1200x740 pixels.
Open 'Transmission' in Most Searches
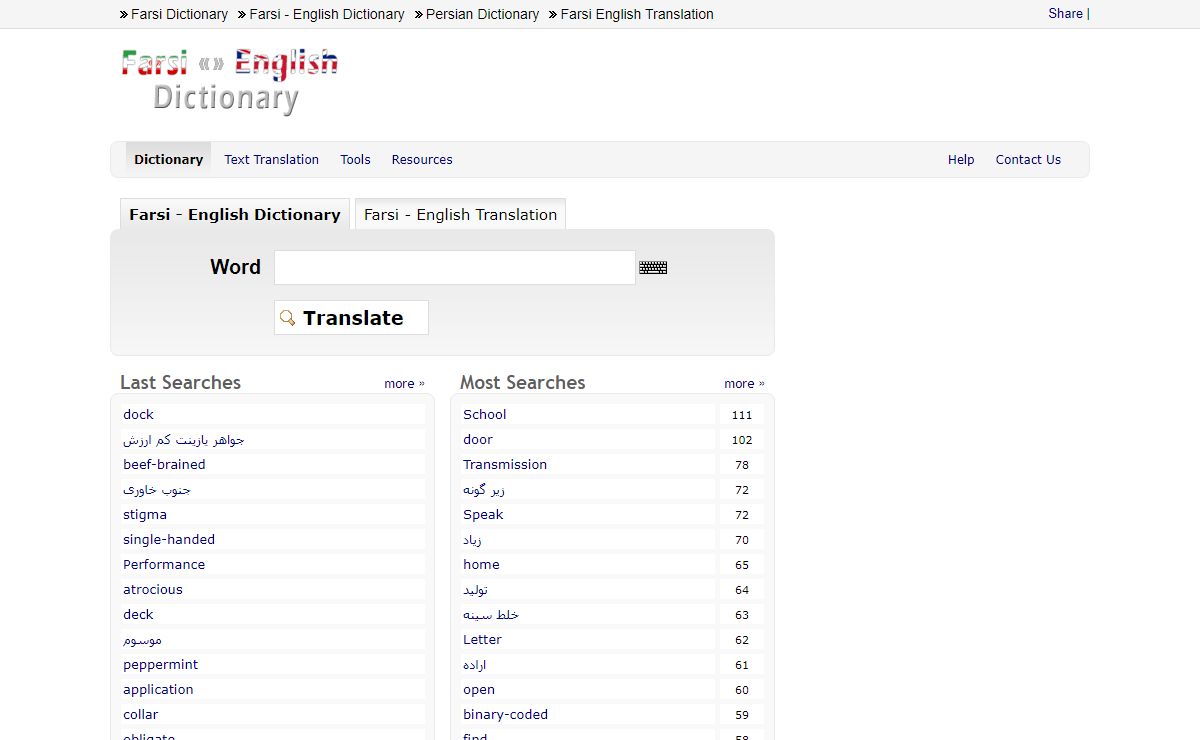(505, 464)
